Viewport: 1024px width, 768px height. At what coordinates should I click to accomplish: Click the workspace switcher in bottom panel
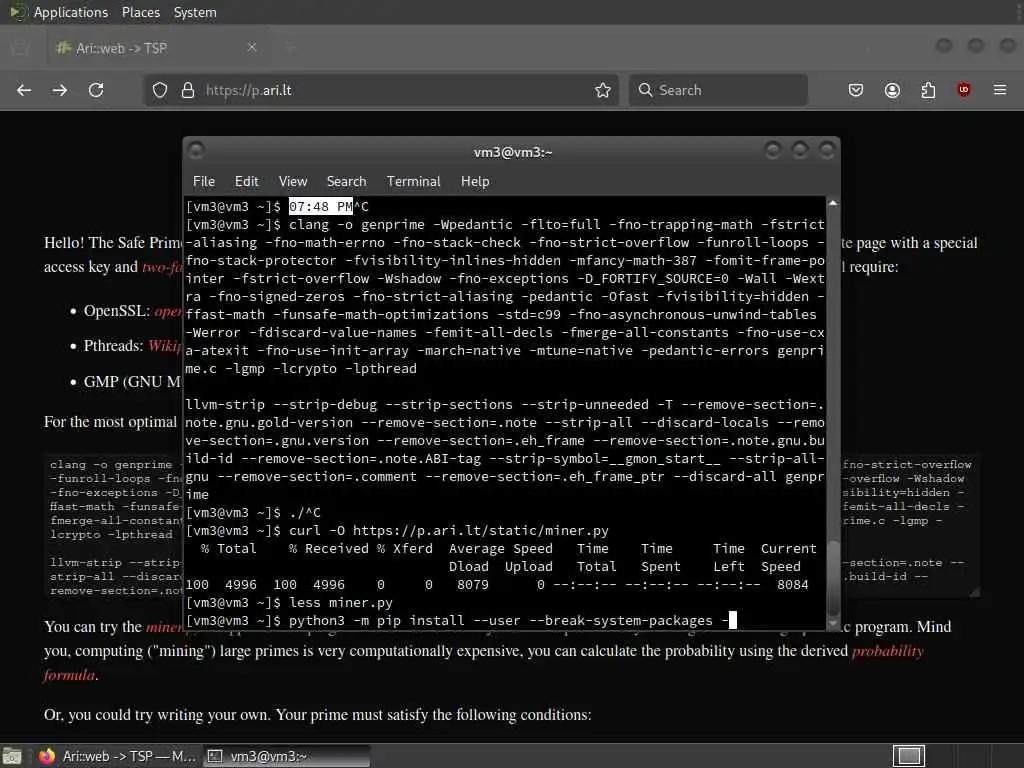[909, 756]
